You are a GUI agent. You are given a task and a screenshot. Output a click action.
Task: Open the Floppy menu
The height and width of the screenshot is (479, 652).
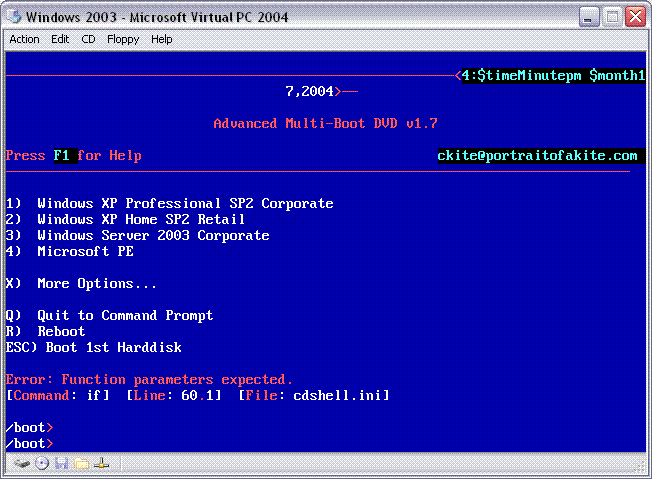pos(123,40)
